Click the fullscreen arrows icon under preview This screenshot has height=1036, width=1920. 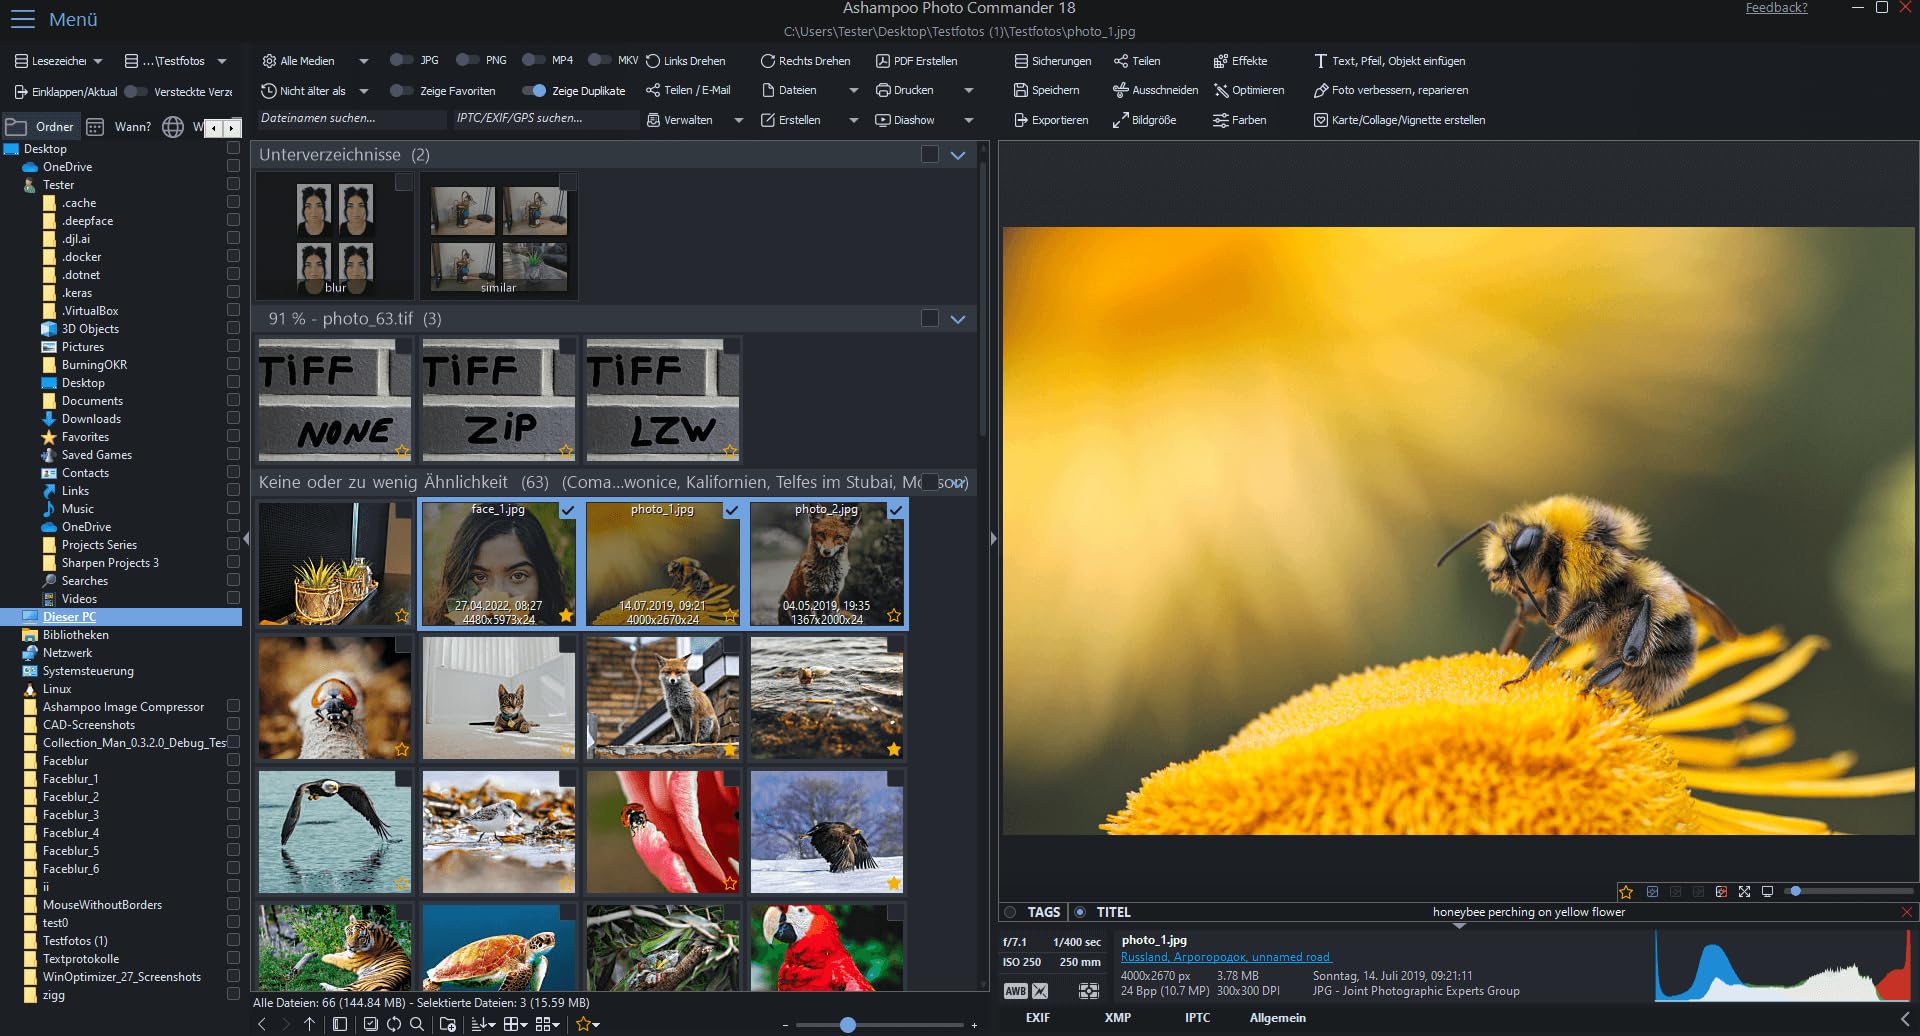coord(1744,891)
